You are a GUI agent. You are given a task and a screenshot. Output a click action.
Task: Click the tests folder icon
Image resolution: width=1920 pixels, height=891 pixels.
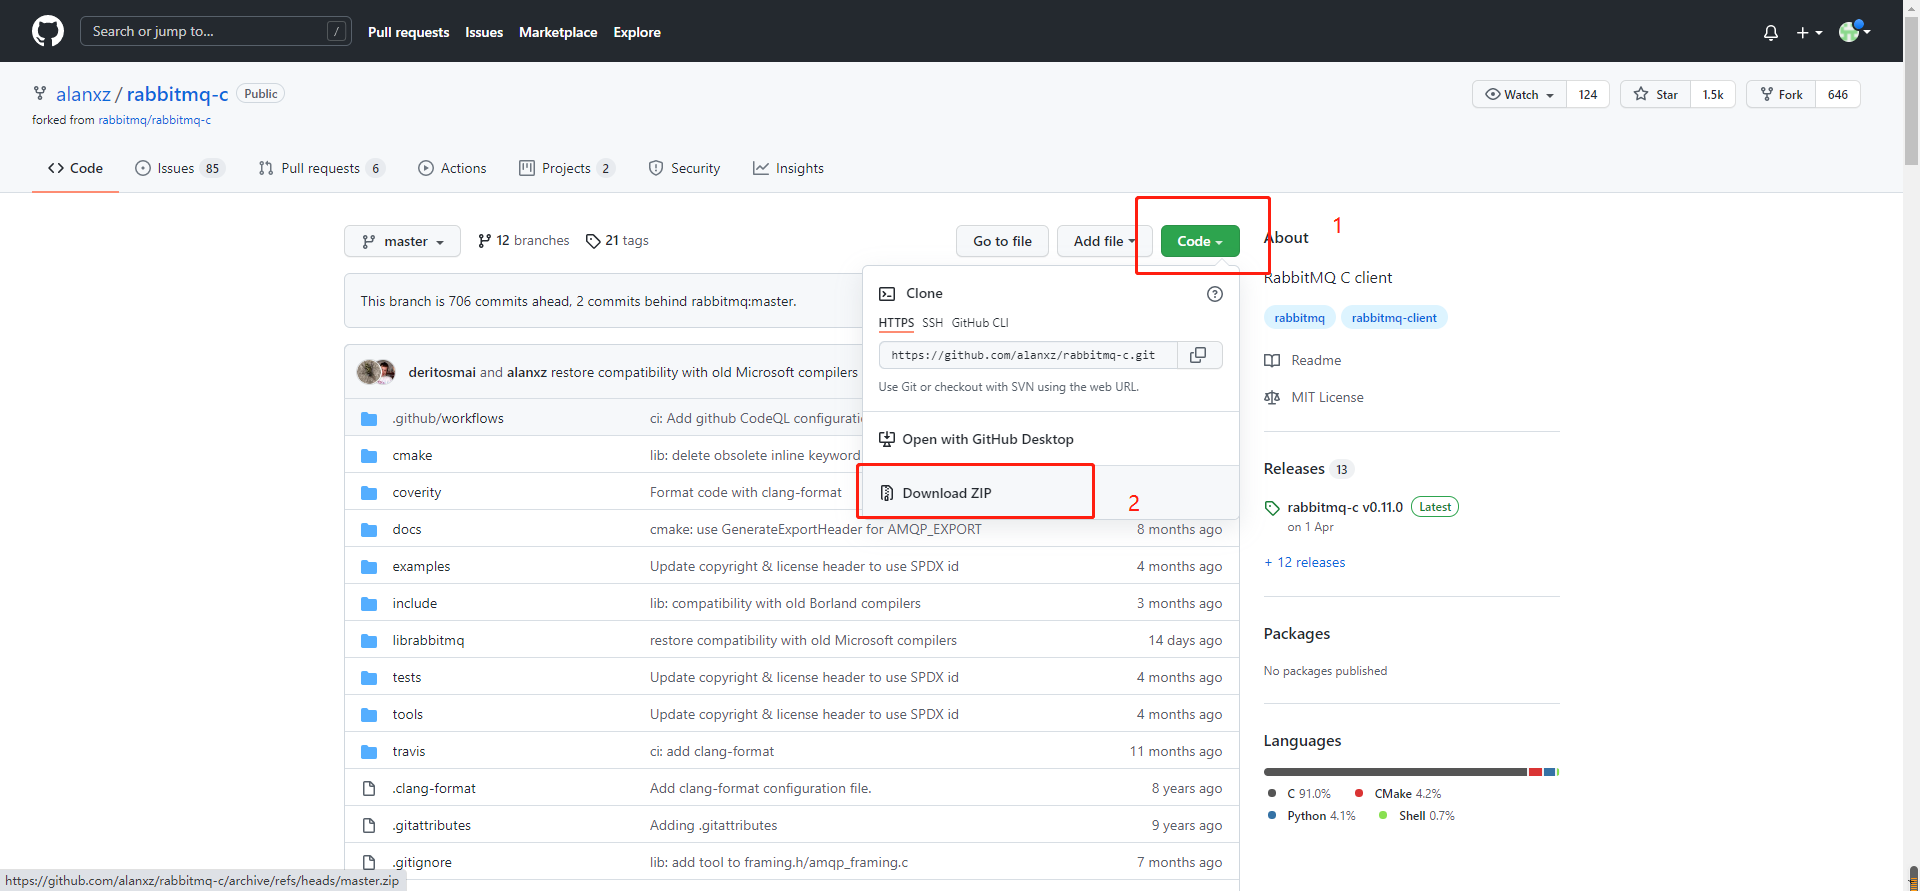[x=369, y=678]
